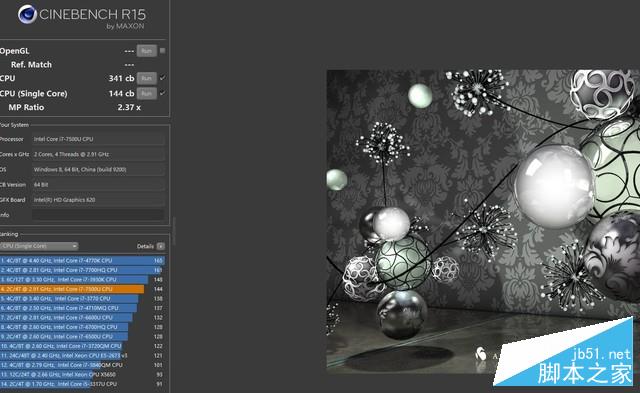Select ranking entry 3 Core i7-3930K

tap(82, 280)
